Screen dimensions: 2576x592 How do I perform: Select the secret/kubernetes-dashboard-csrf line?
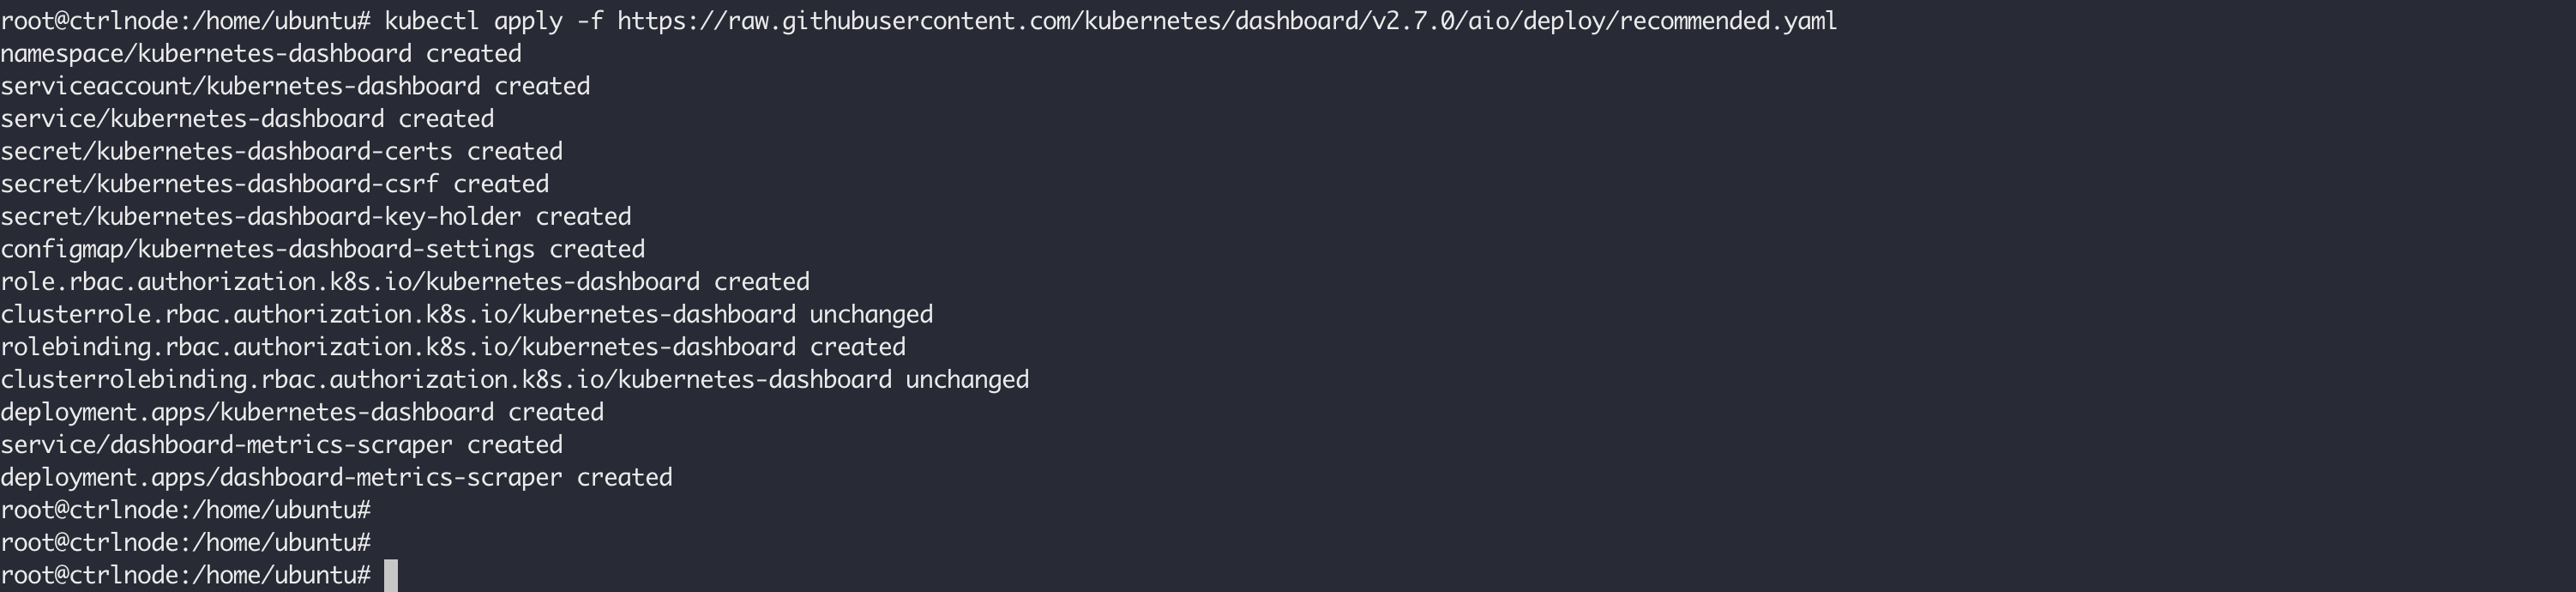(x=274, y=184)
